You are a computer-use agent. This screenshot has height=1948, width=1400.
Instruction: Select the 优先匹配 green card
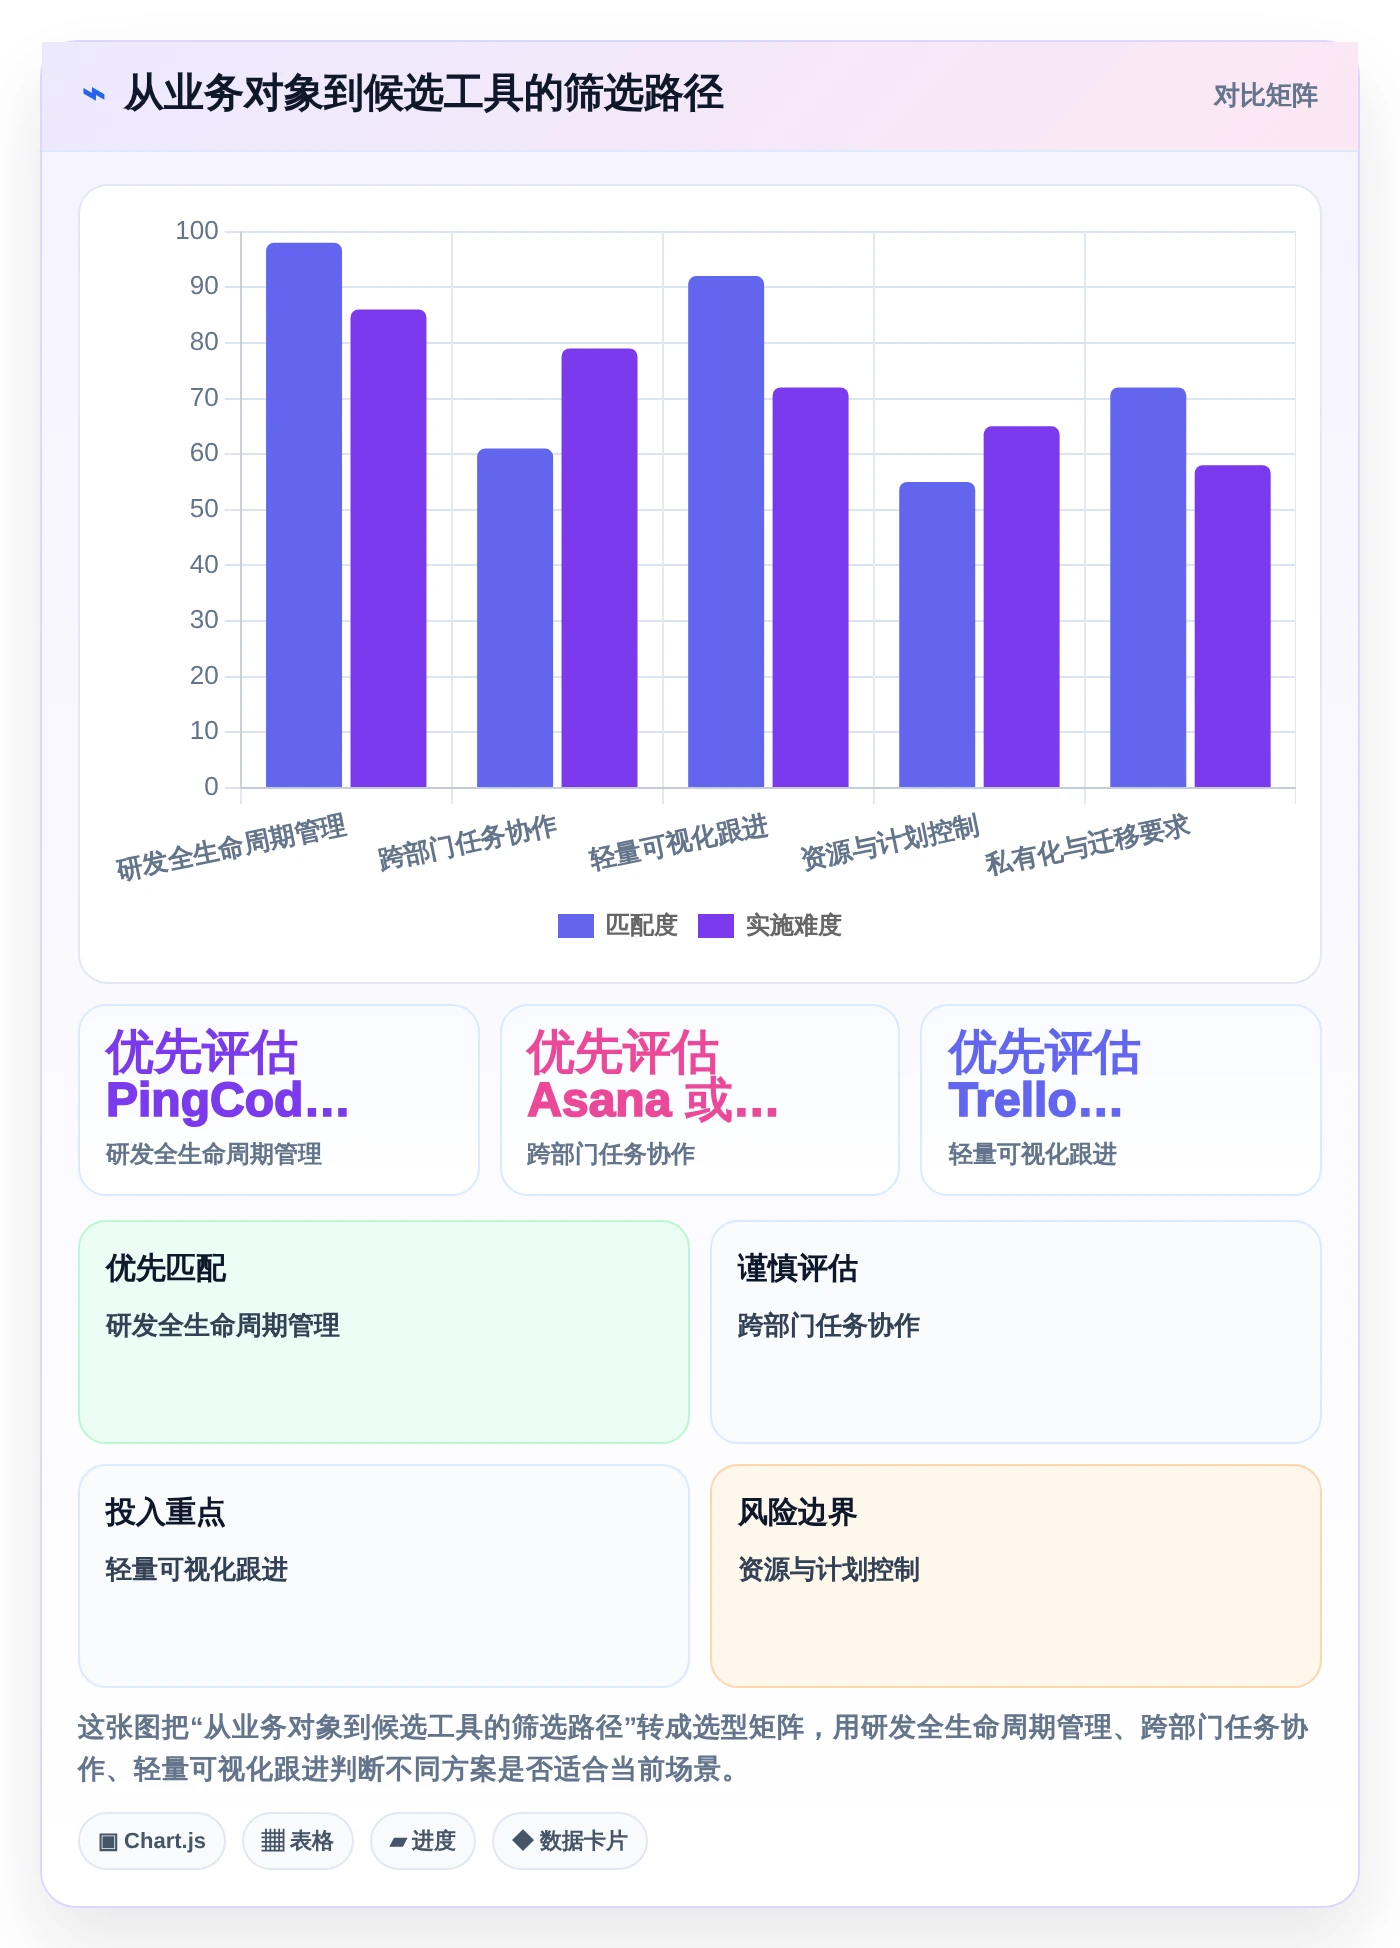[x=384, y=1332]
